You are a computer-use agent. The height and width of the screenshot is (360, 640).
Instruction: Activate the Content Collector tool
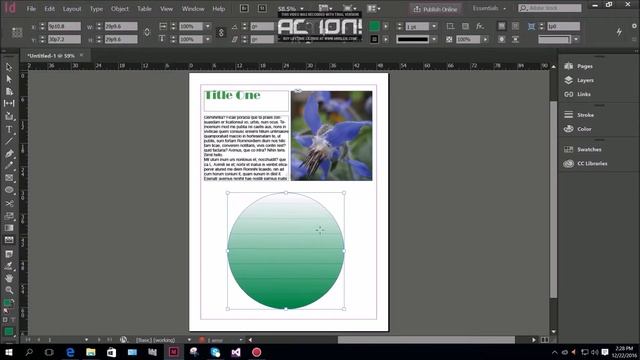tap(9, 116)
